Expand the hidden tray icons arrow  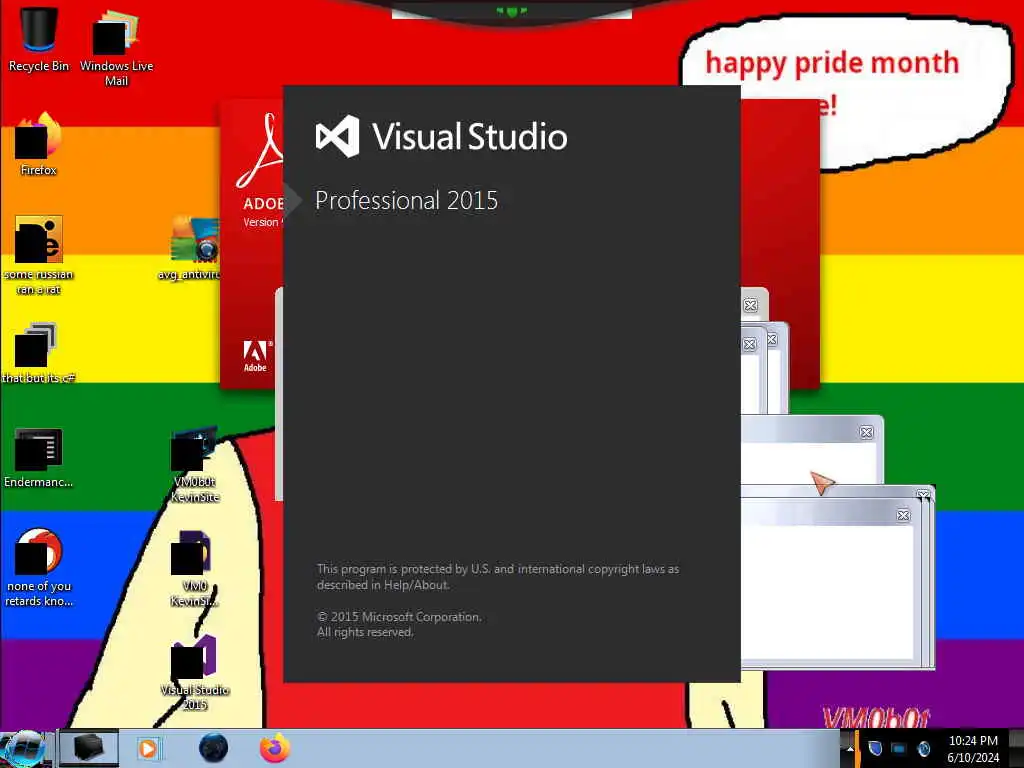click(850, 748)
